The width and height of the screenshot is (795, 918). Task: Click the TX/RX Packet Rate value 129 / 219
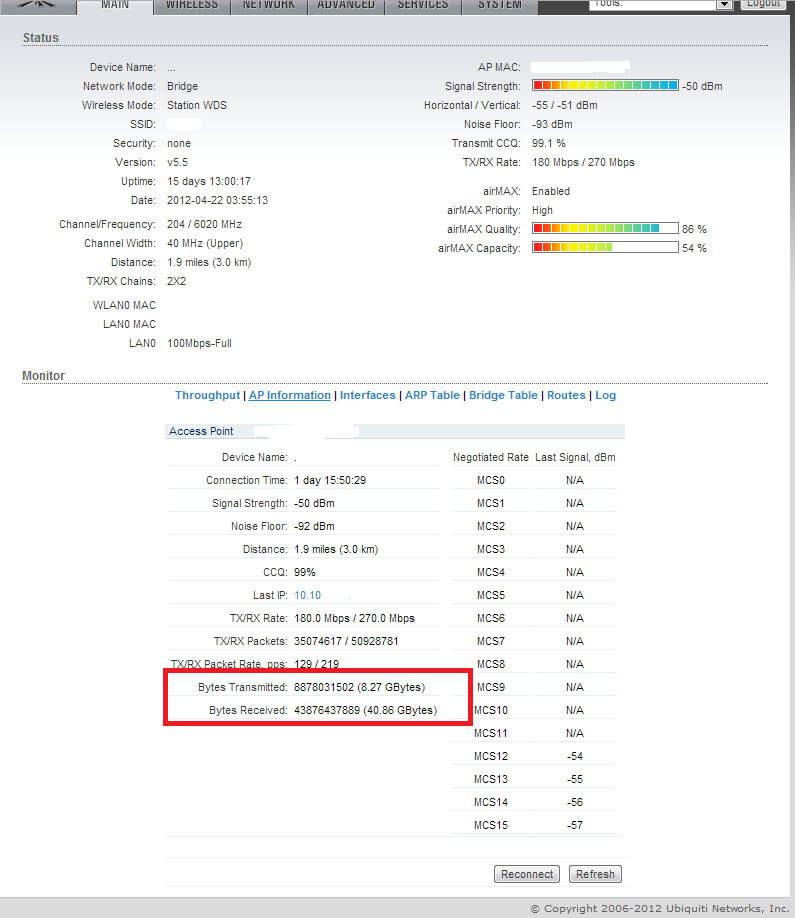316,664
